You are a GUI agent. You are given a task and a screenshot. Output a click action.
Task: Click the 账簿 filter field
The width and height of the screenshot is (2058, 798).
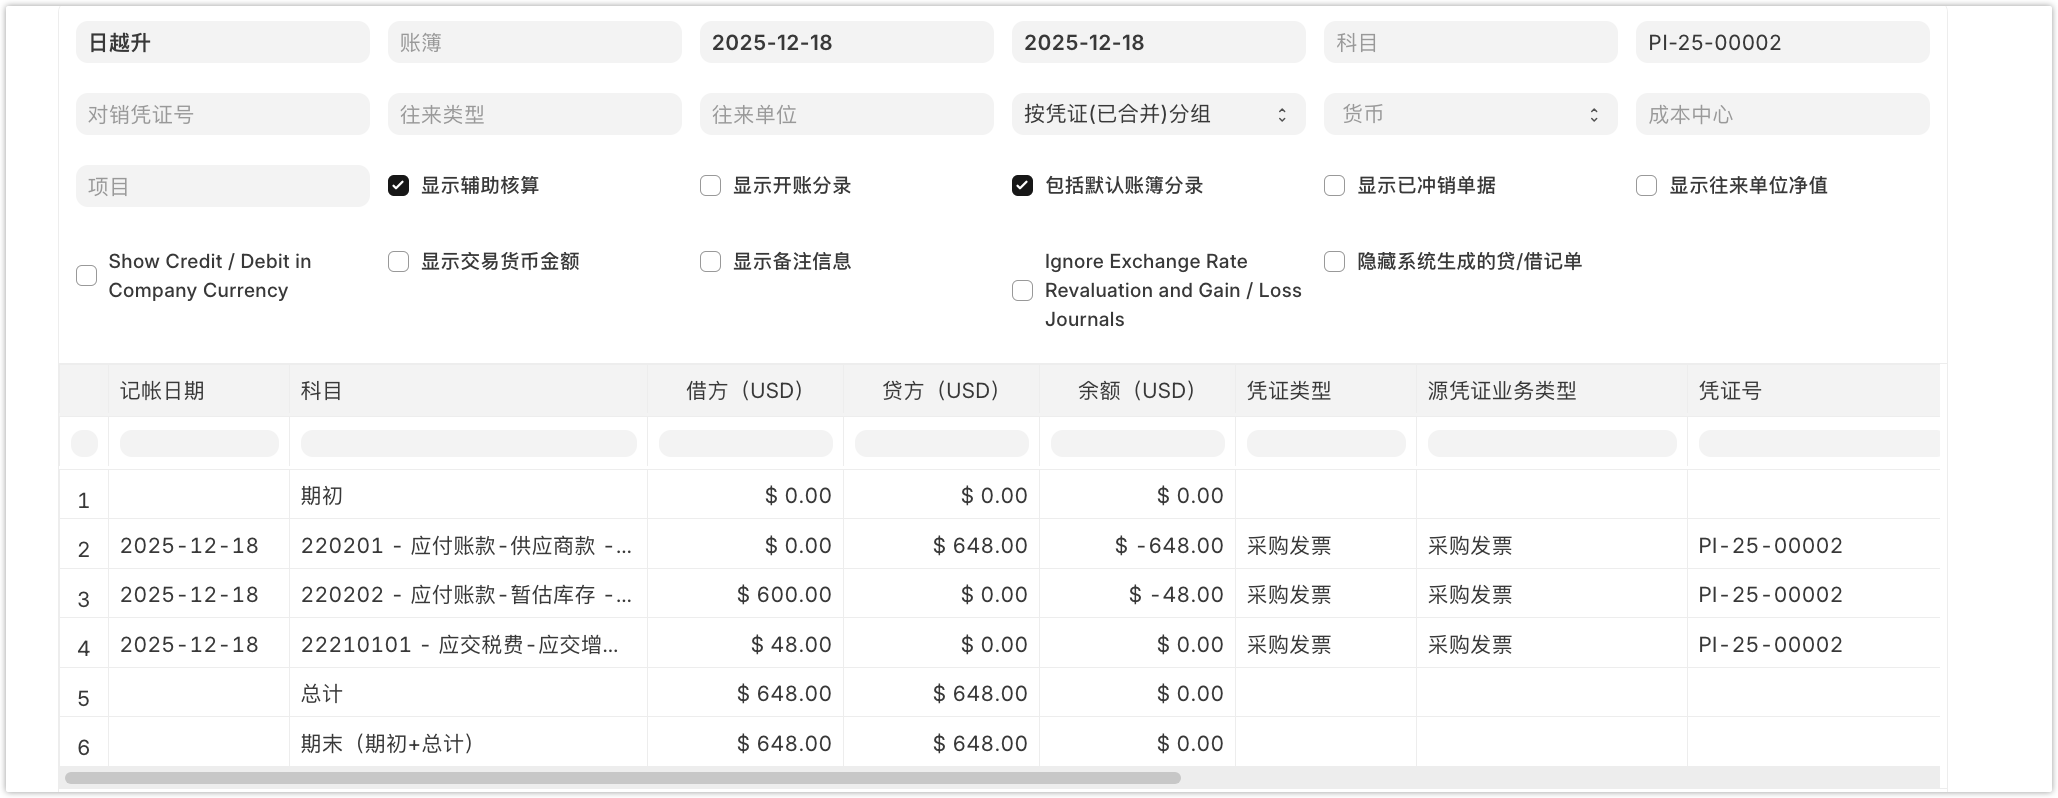tap(534, 42)
